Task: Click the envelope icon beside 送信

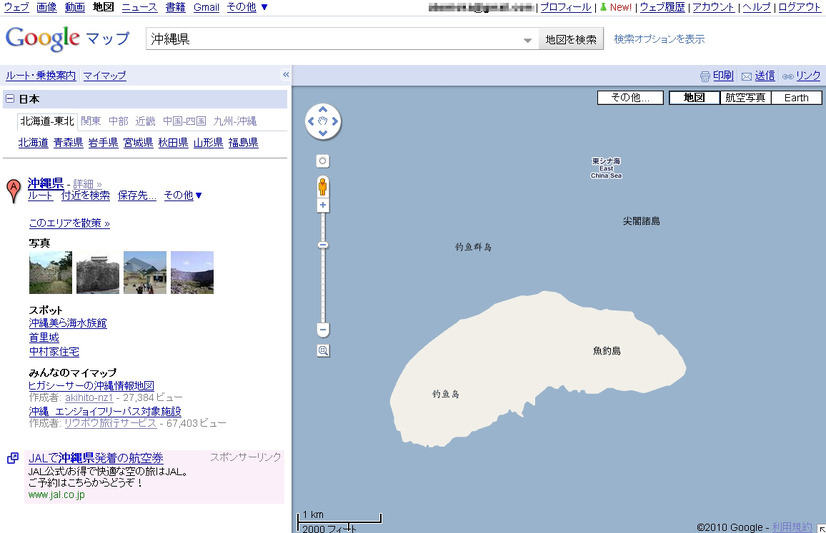Action: (746, 77)
